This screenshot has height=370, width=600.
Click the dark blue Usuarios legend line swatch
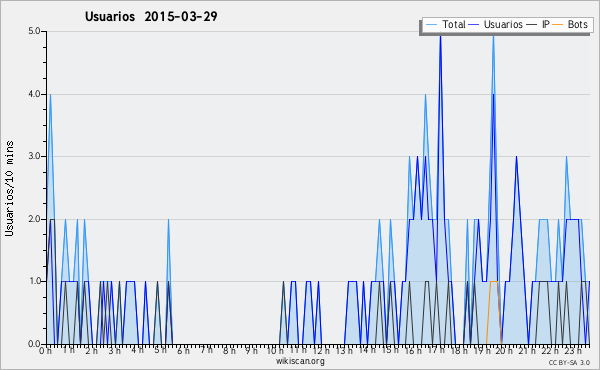474,25
